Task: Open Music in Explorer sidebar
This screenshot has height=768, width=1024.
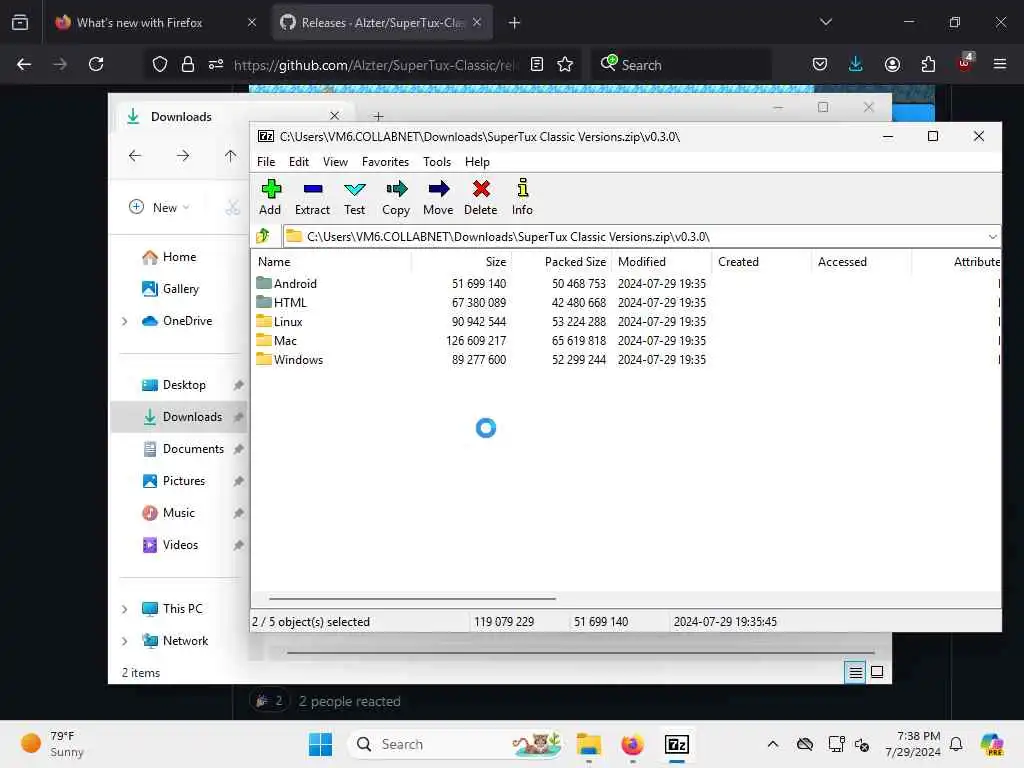Action: [168, 513]
